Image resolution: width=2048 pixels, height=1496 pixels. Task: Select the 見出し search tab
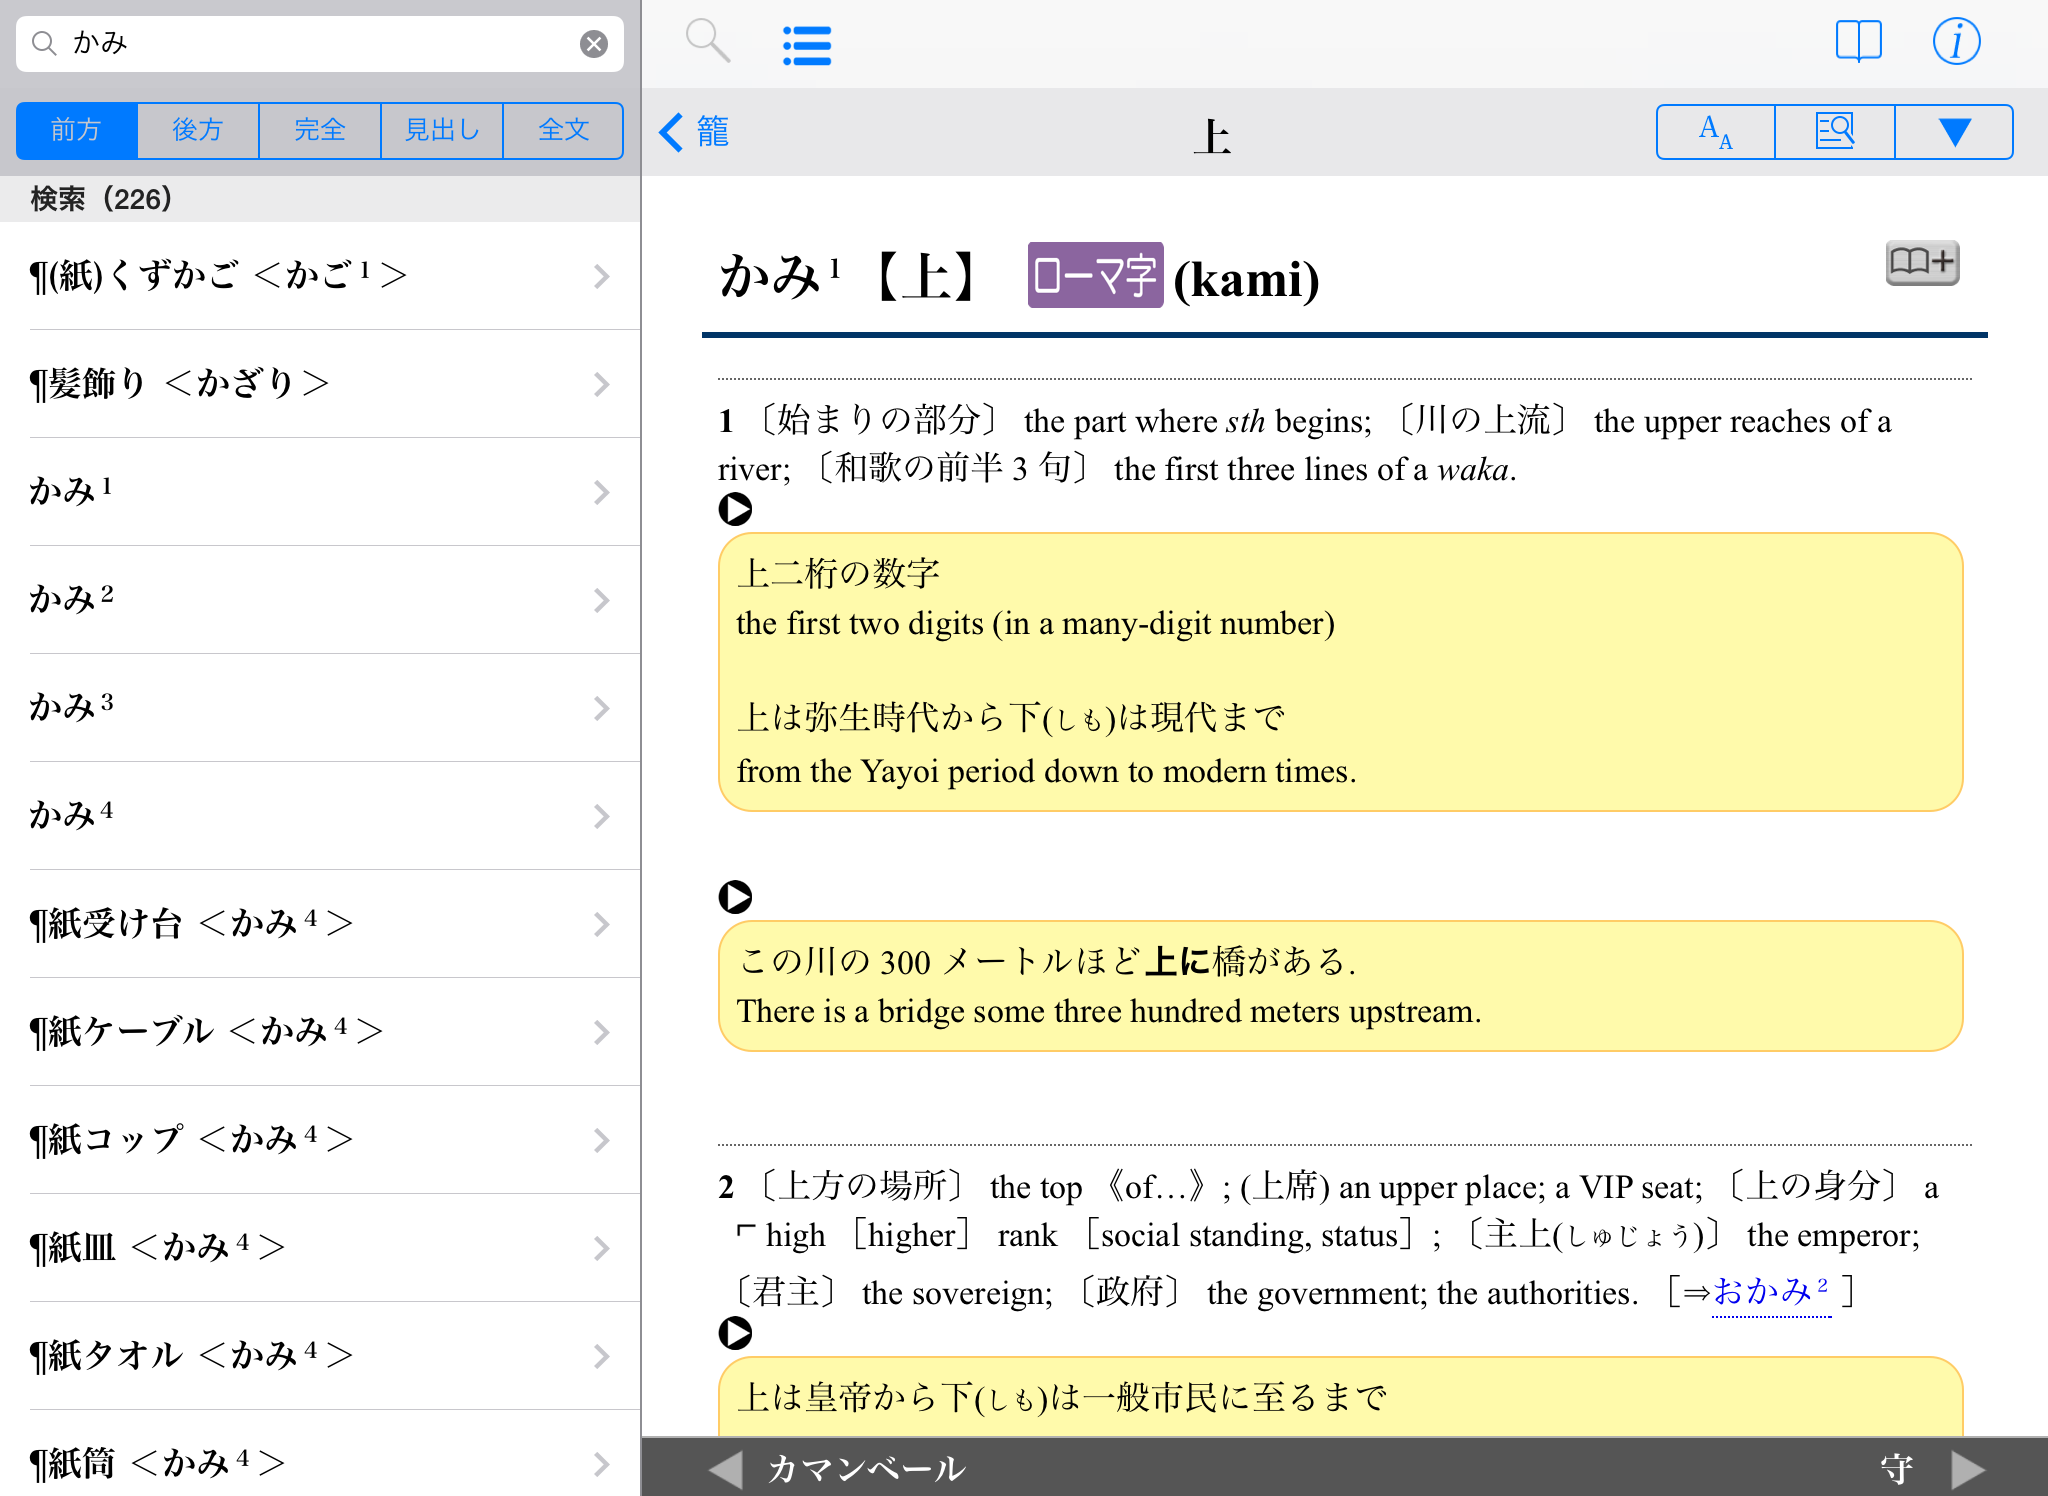click(x=442, y=130)
